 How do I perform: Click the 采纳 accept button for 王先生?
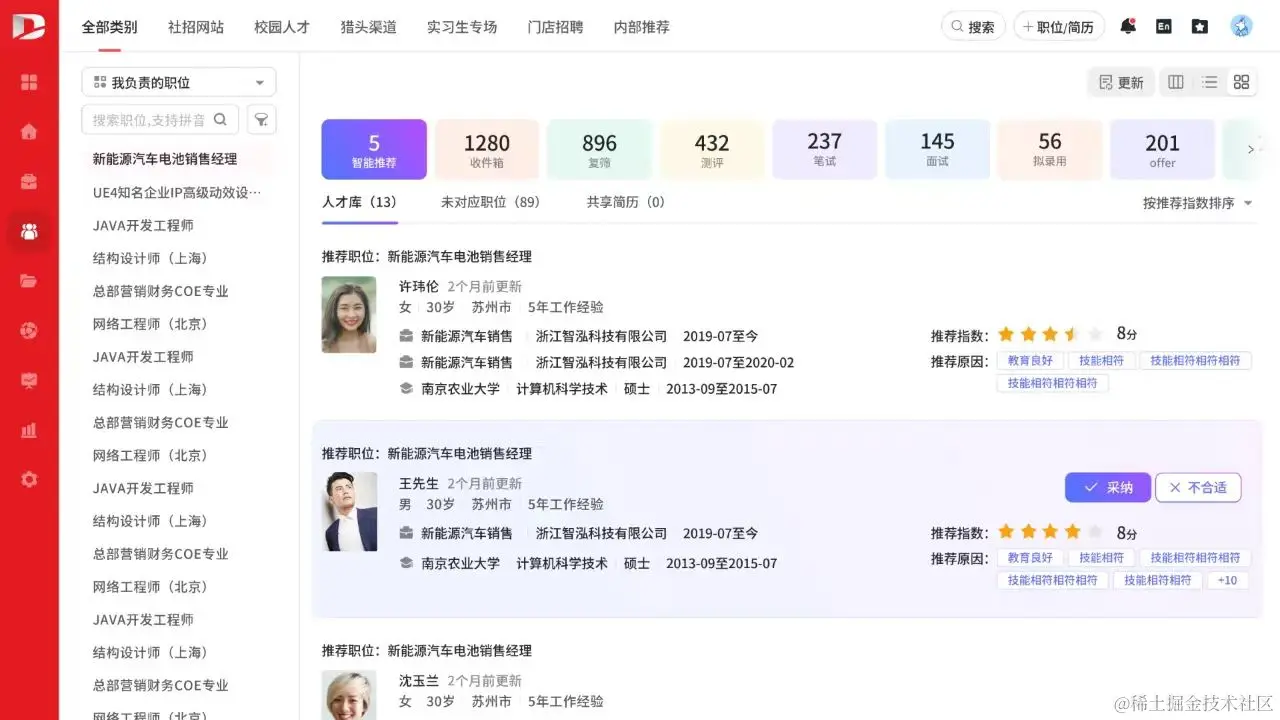click(1107, 487)
